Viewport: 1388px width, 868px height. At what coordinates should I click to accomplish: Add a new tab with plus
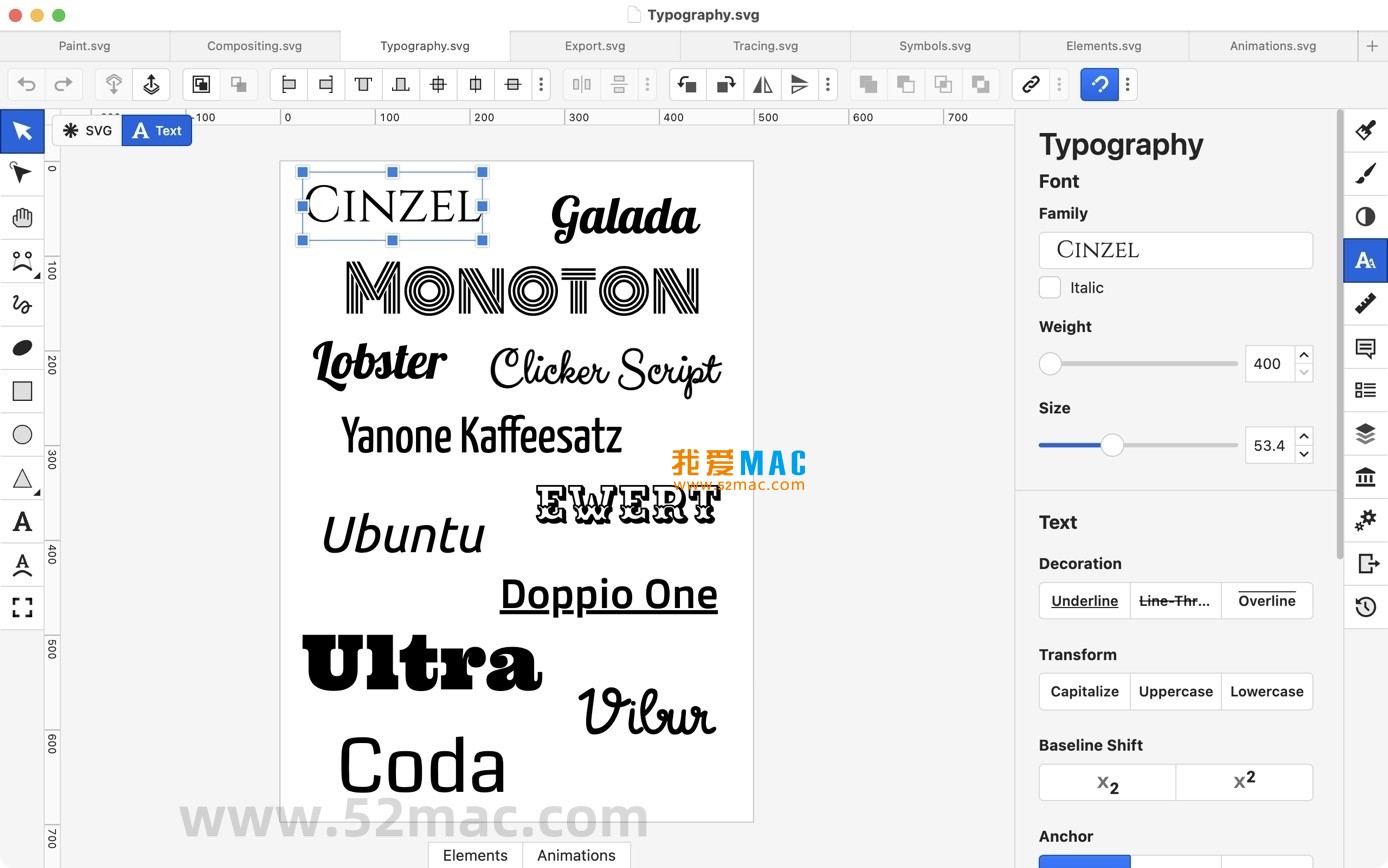click(x=1372, y=46)
